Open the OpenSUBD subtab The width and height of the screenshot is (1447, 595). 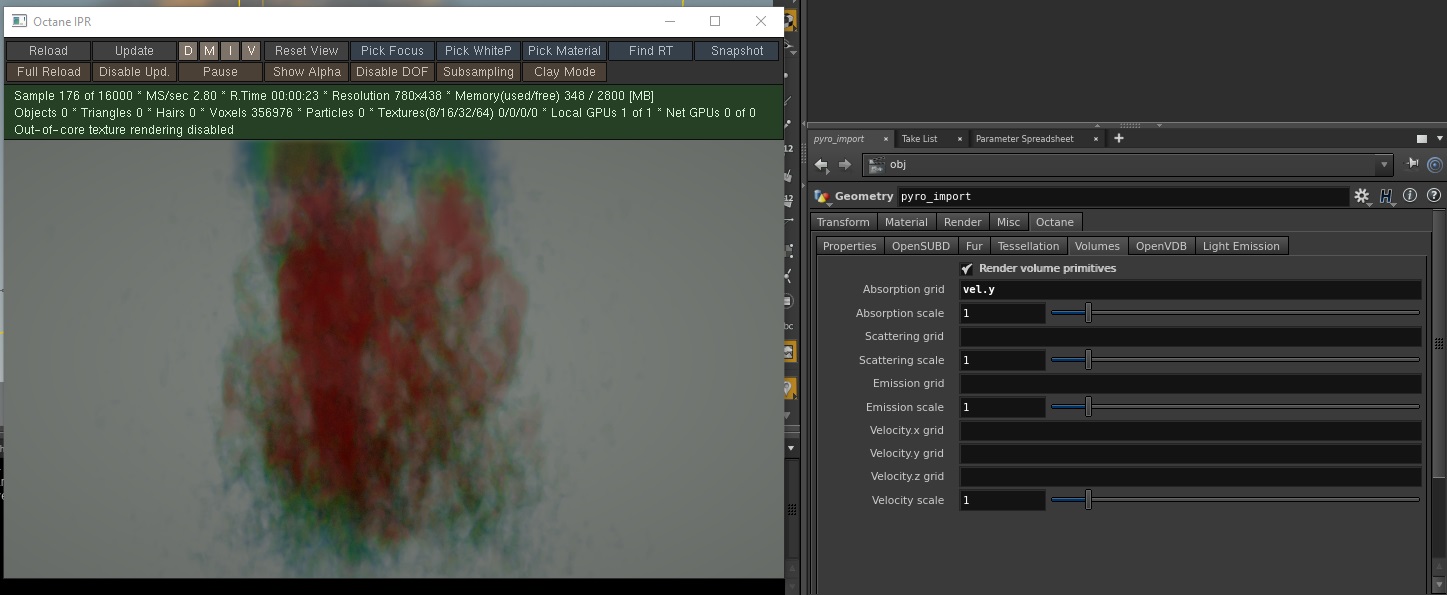click(x=921, y=246)
